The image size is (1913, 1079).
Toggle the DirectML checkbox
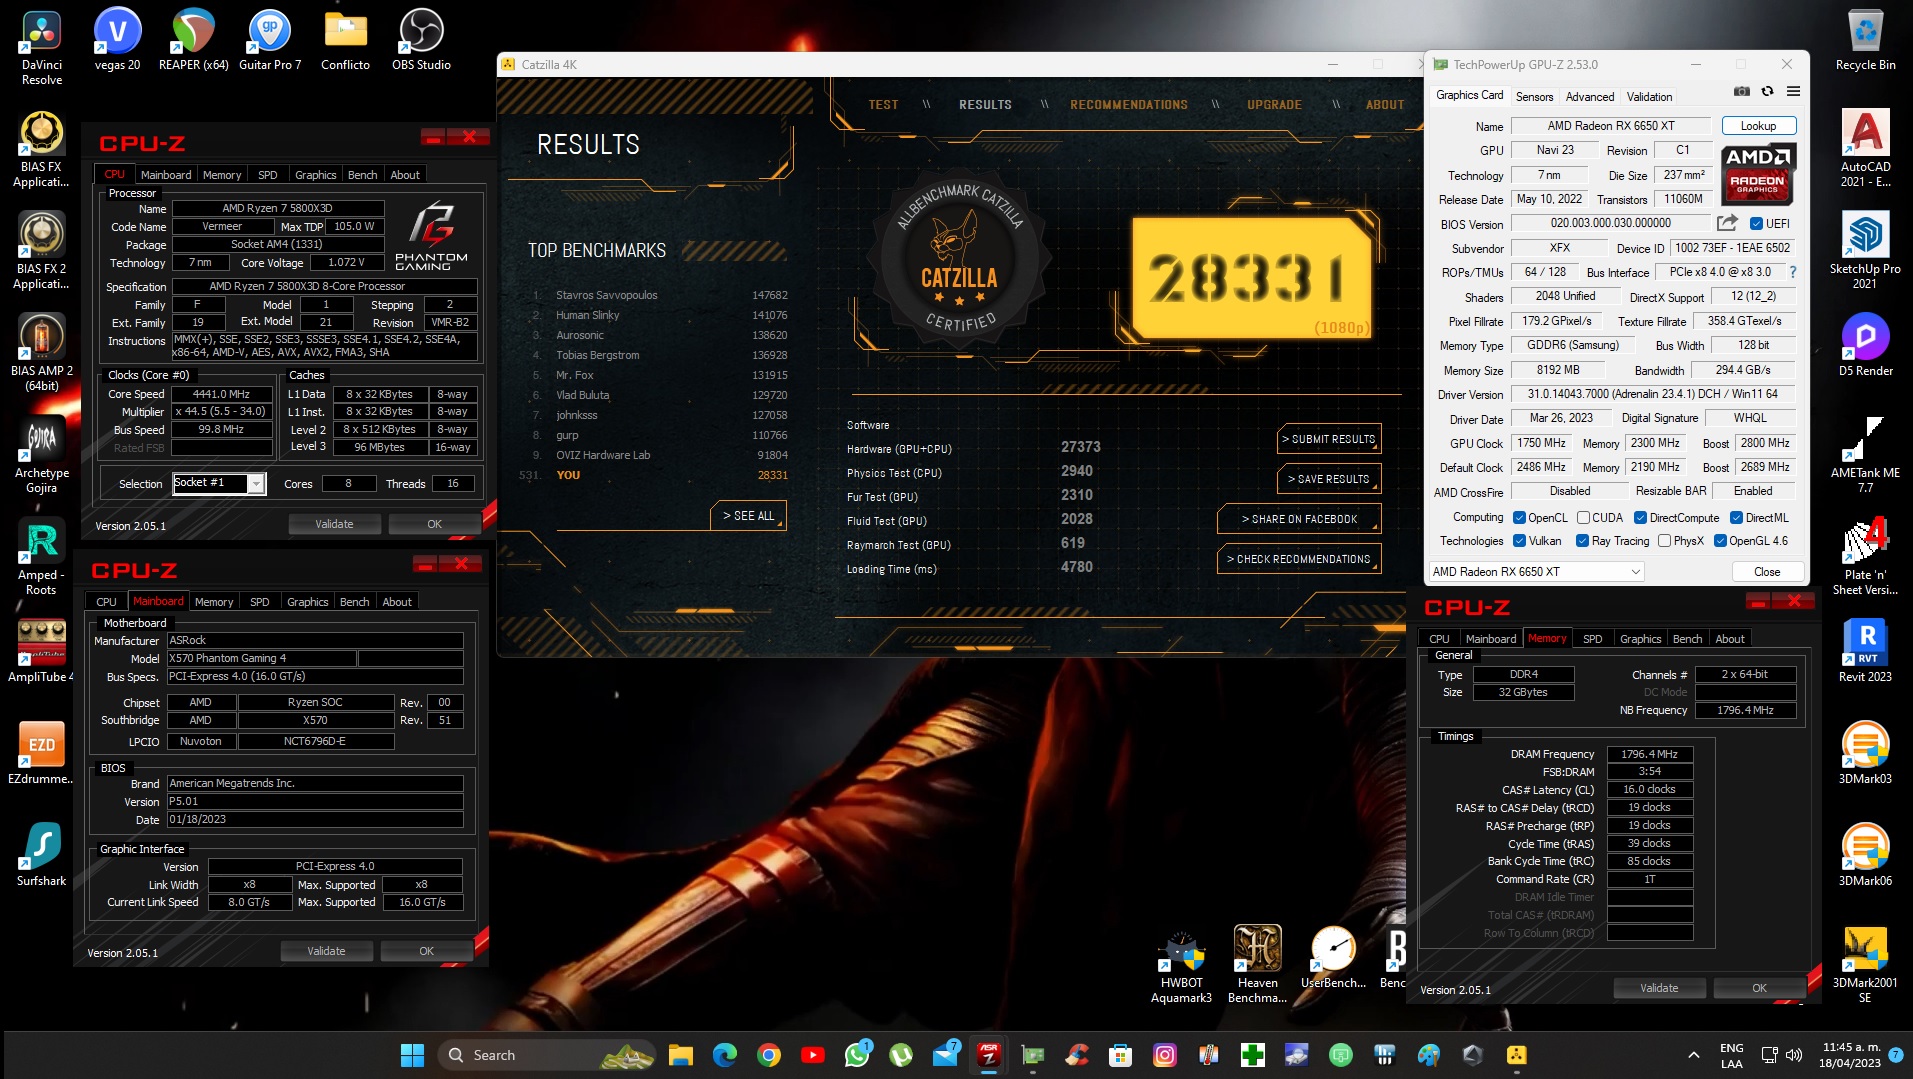pyautogui.click(x=1737, y=518)
